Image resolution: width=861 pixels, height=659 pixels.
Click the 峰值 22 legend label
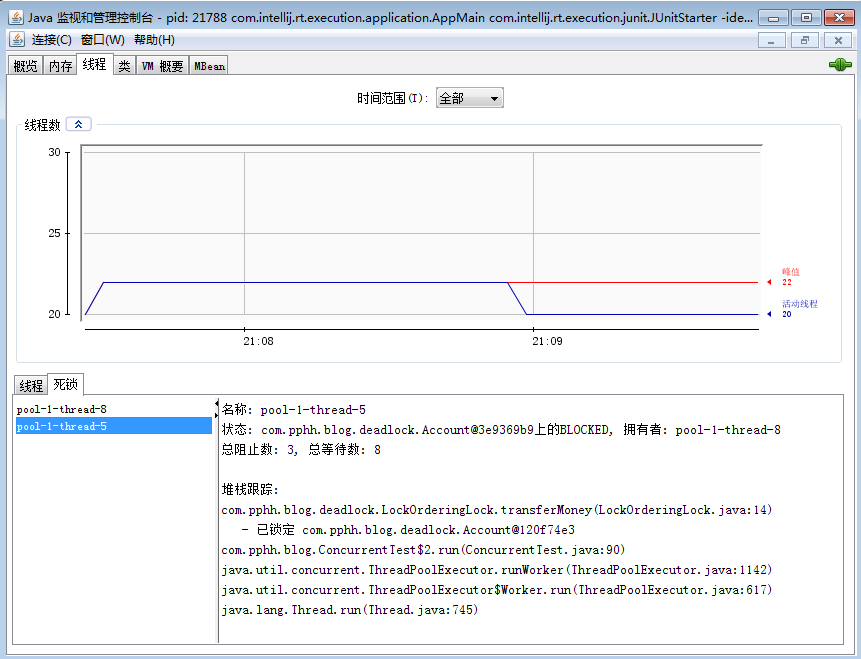pyautogui.click(x=790, y=277)
